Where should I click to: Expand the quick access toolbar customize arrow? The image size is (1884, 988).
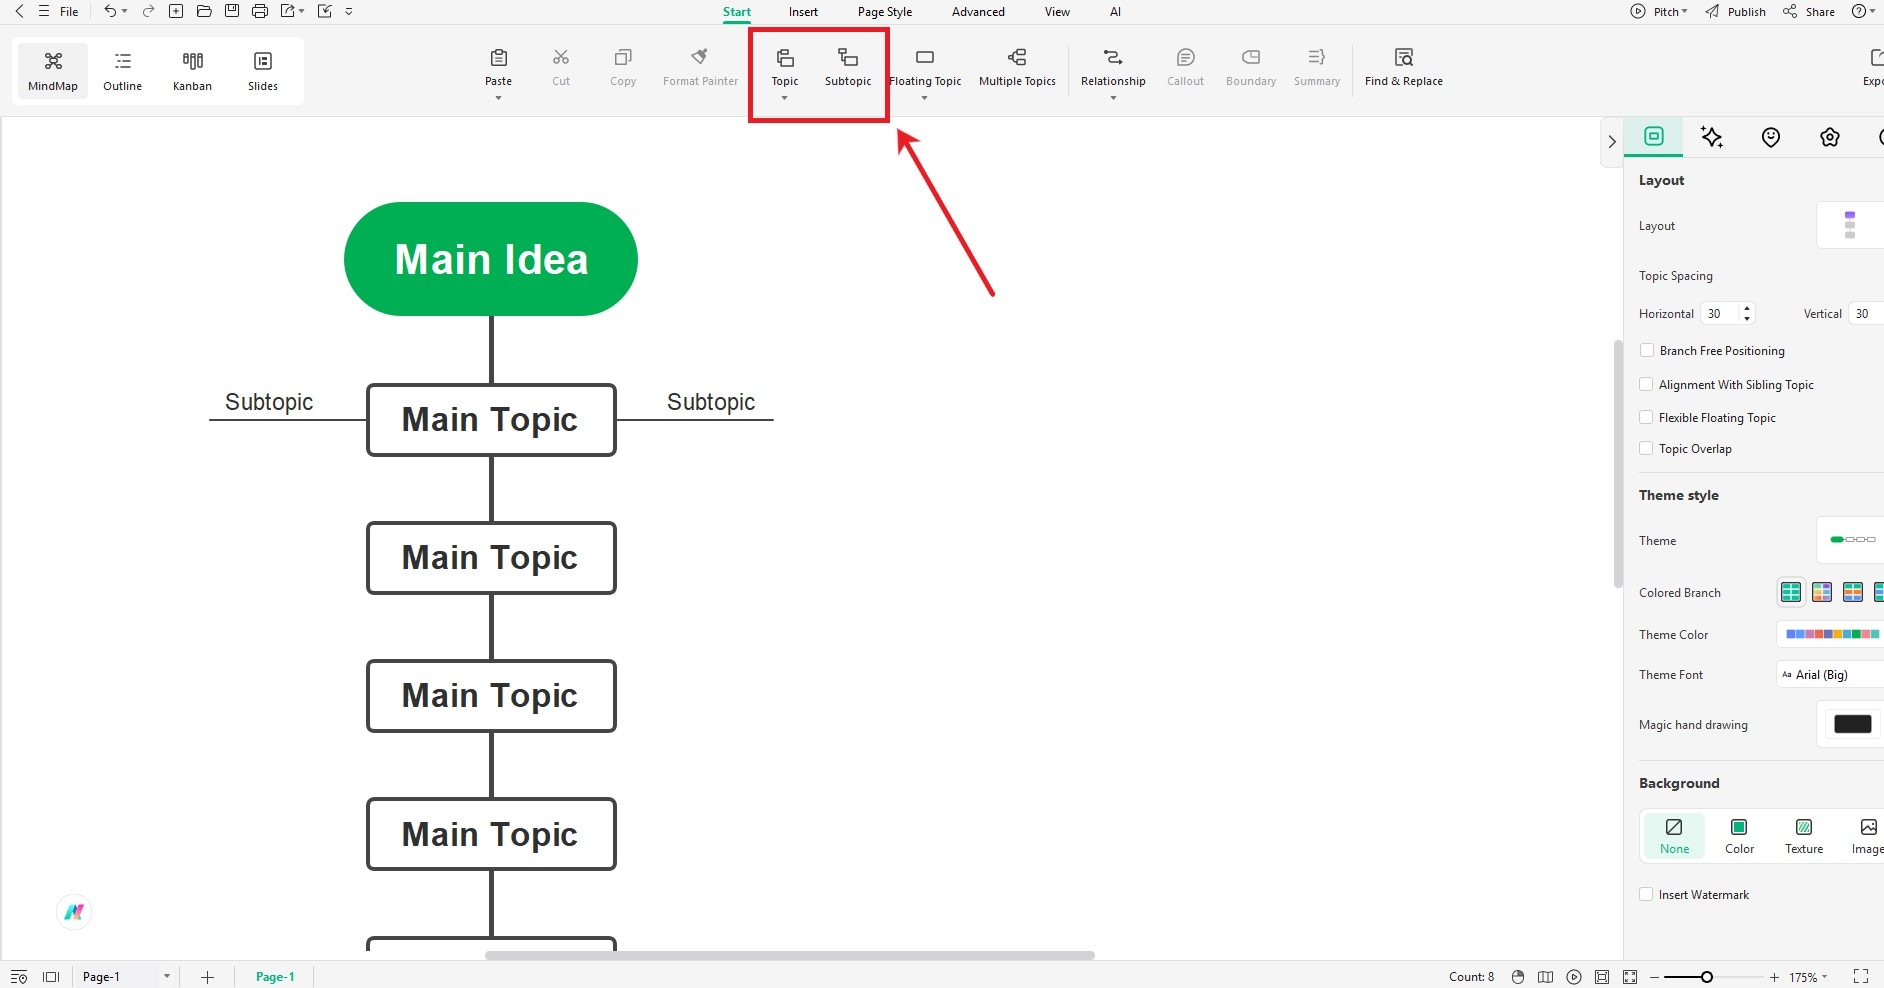pos(349,11)
